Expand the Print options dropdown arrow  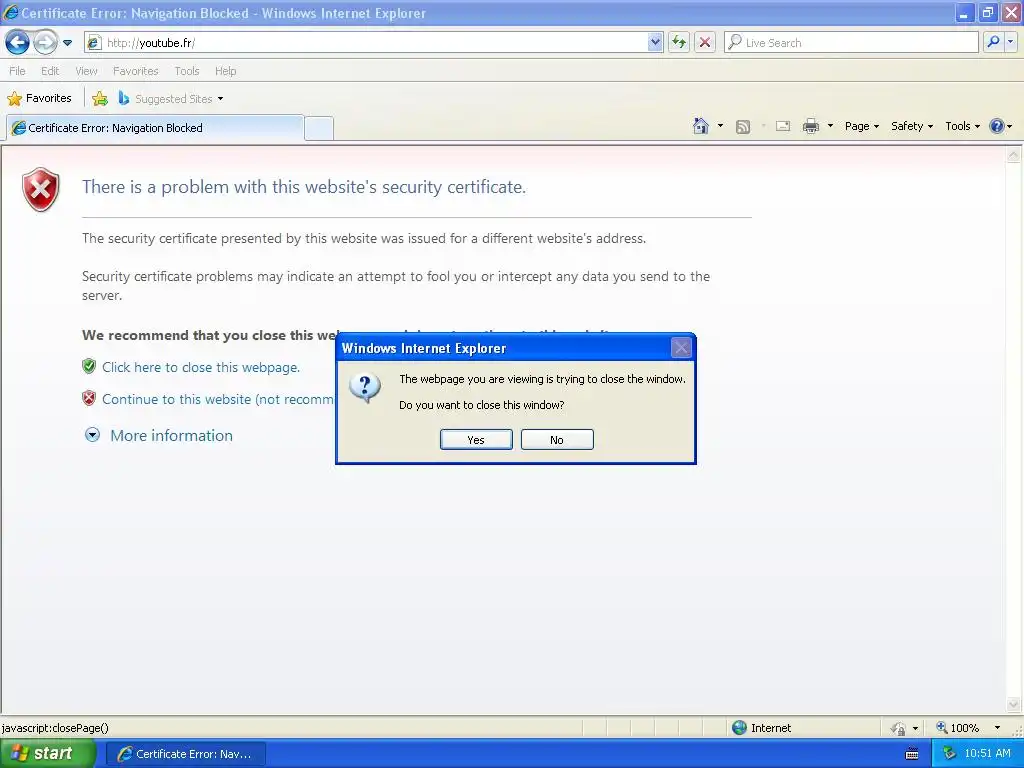coord(830,126)
